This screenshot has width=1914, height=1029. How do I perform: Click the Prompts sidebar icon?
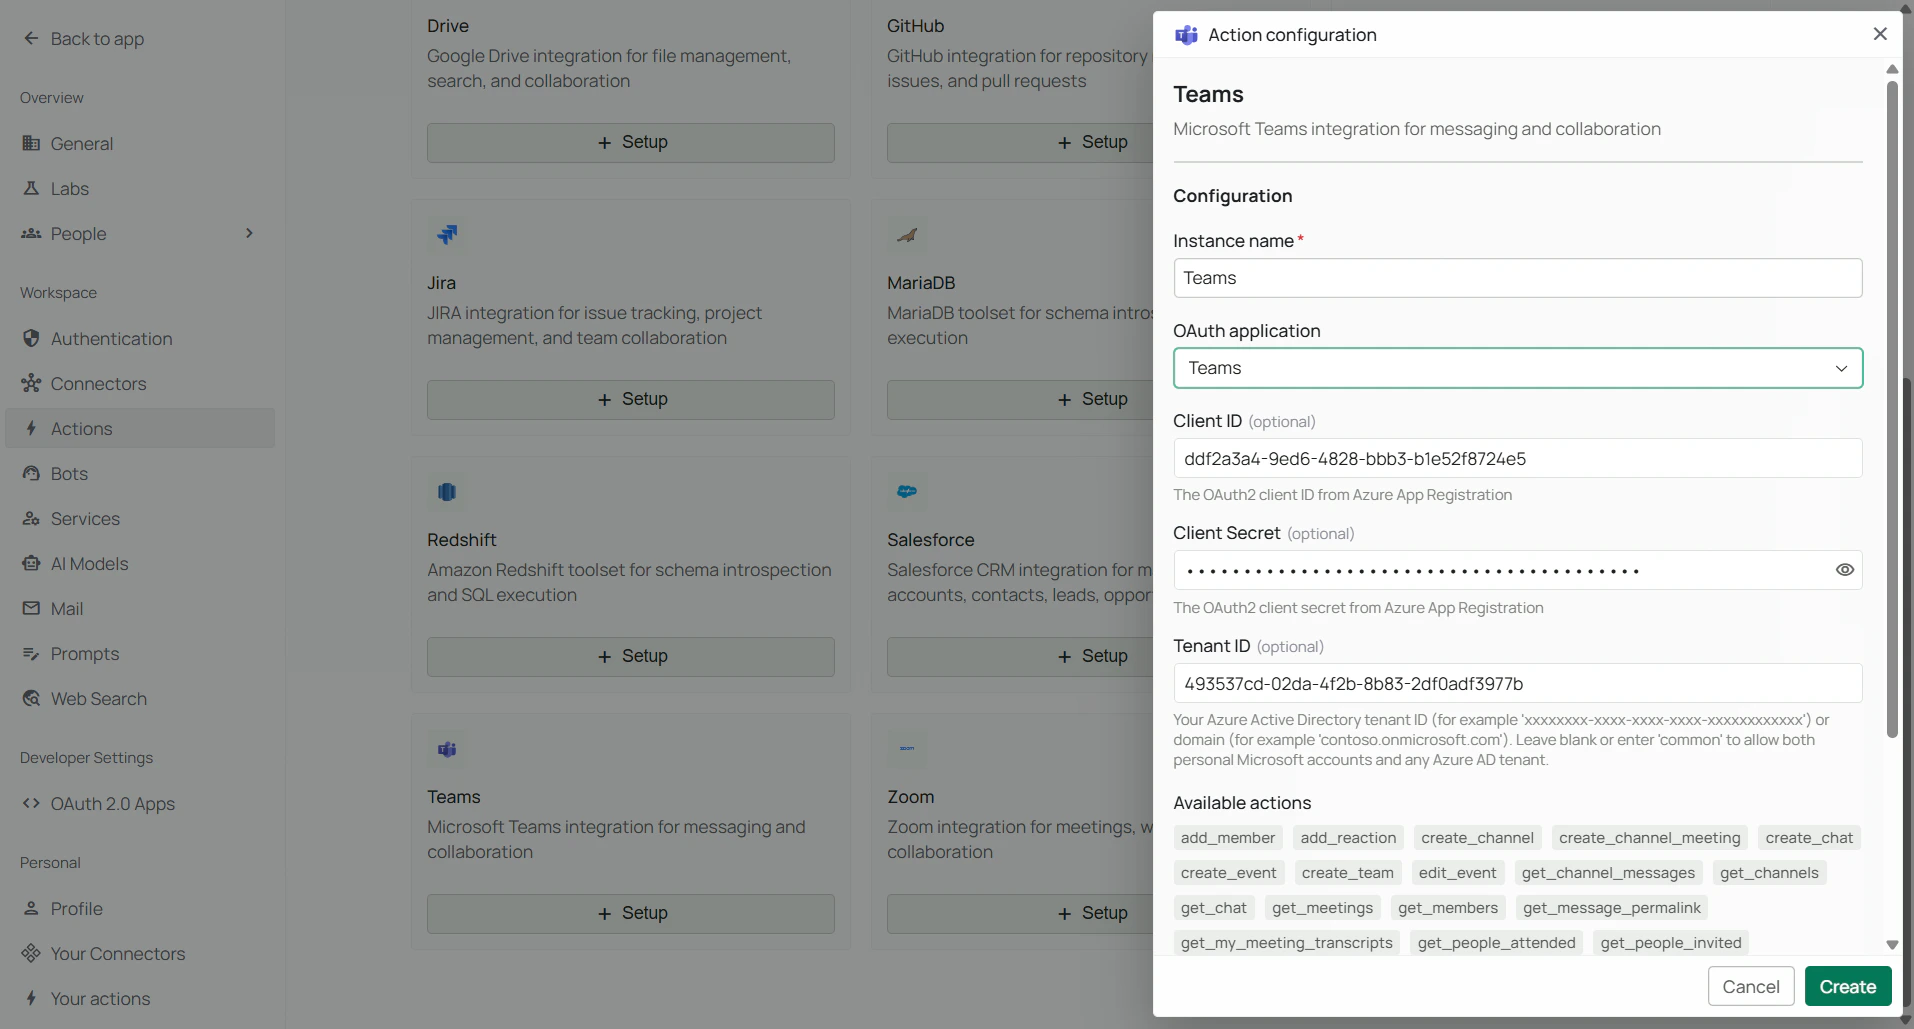31,653
